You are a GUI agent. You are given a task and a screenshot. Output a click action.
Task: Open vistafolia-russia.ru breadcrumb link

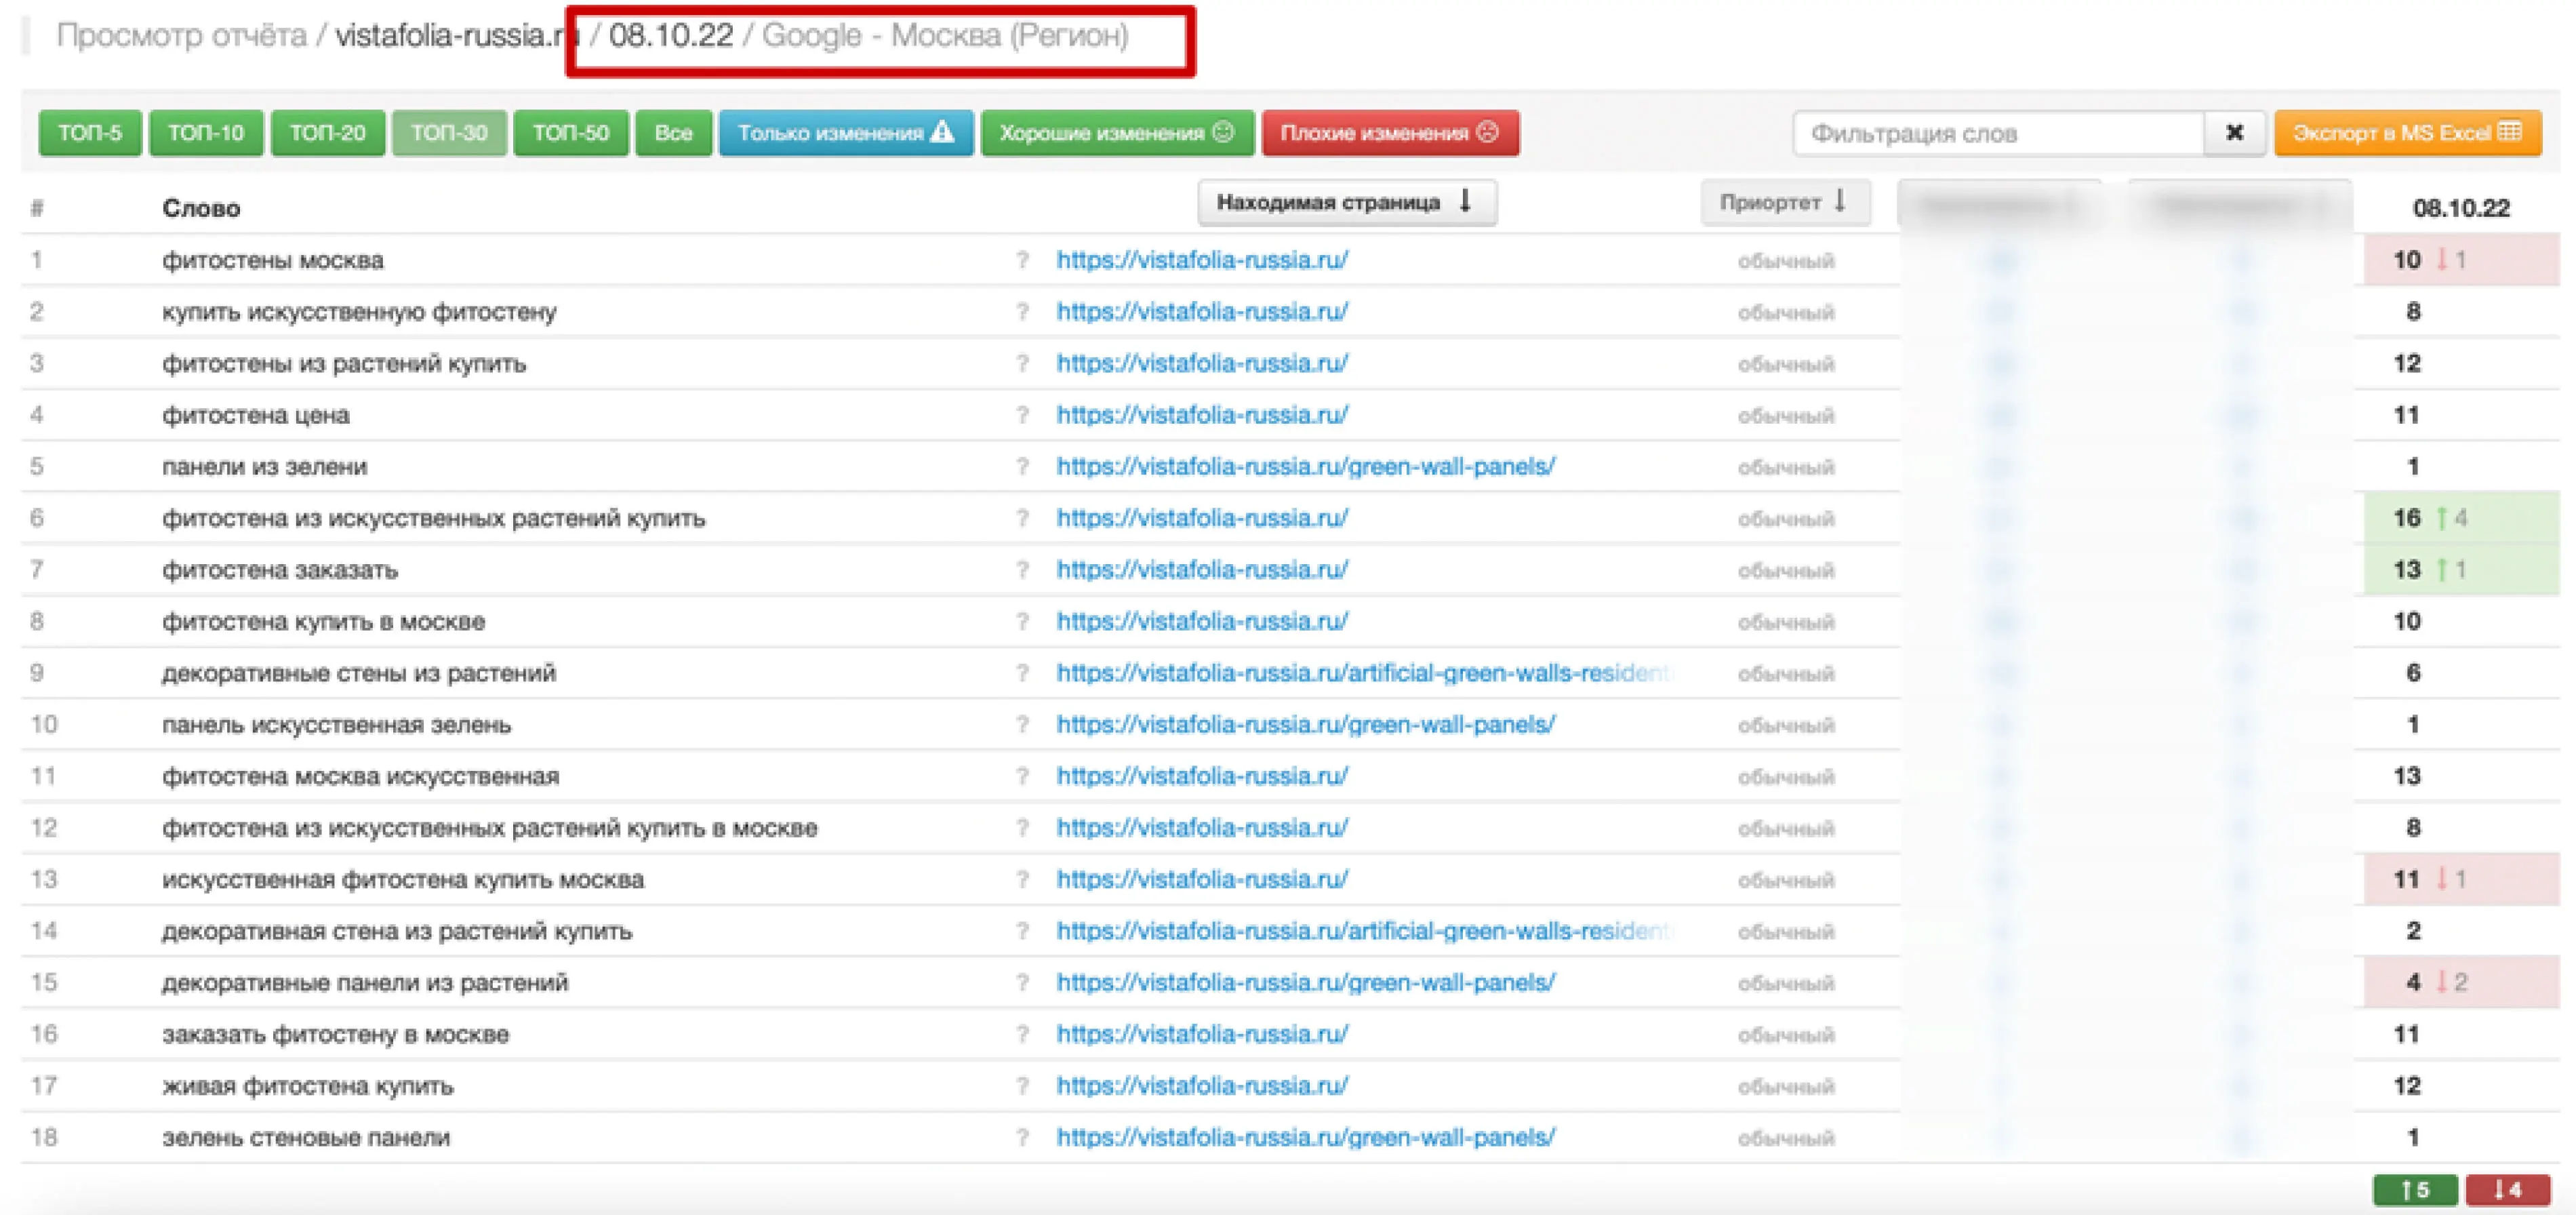click(456, 36)
